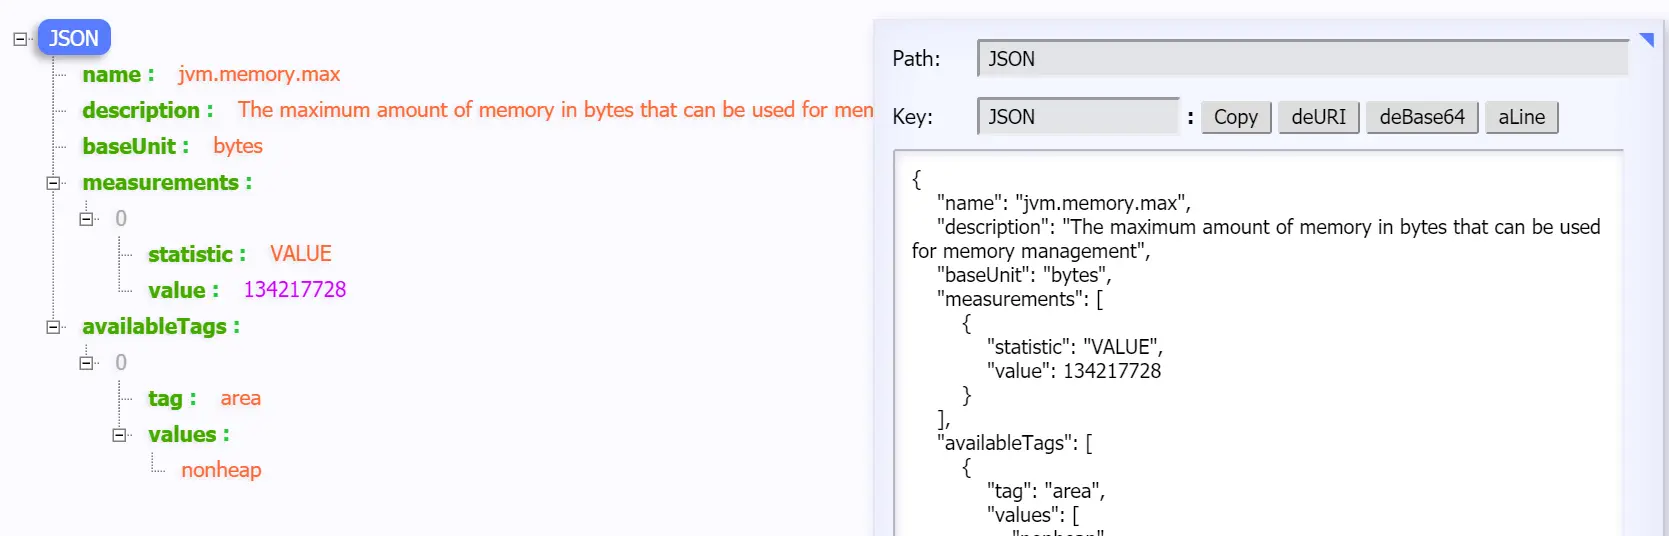Click the deURI button
The height and width of the screenshot is (536, 1669).
pyautogui.click(x=1319, y=117)
